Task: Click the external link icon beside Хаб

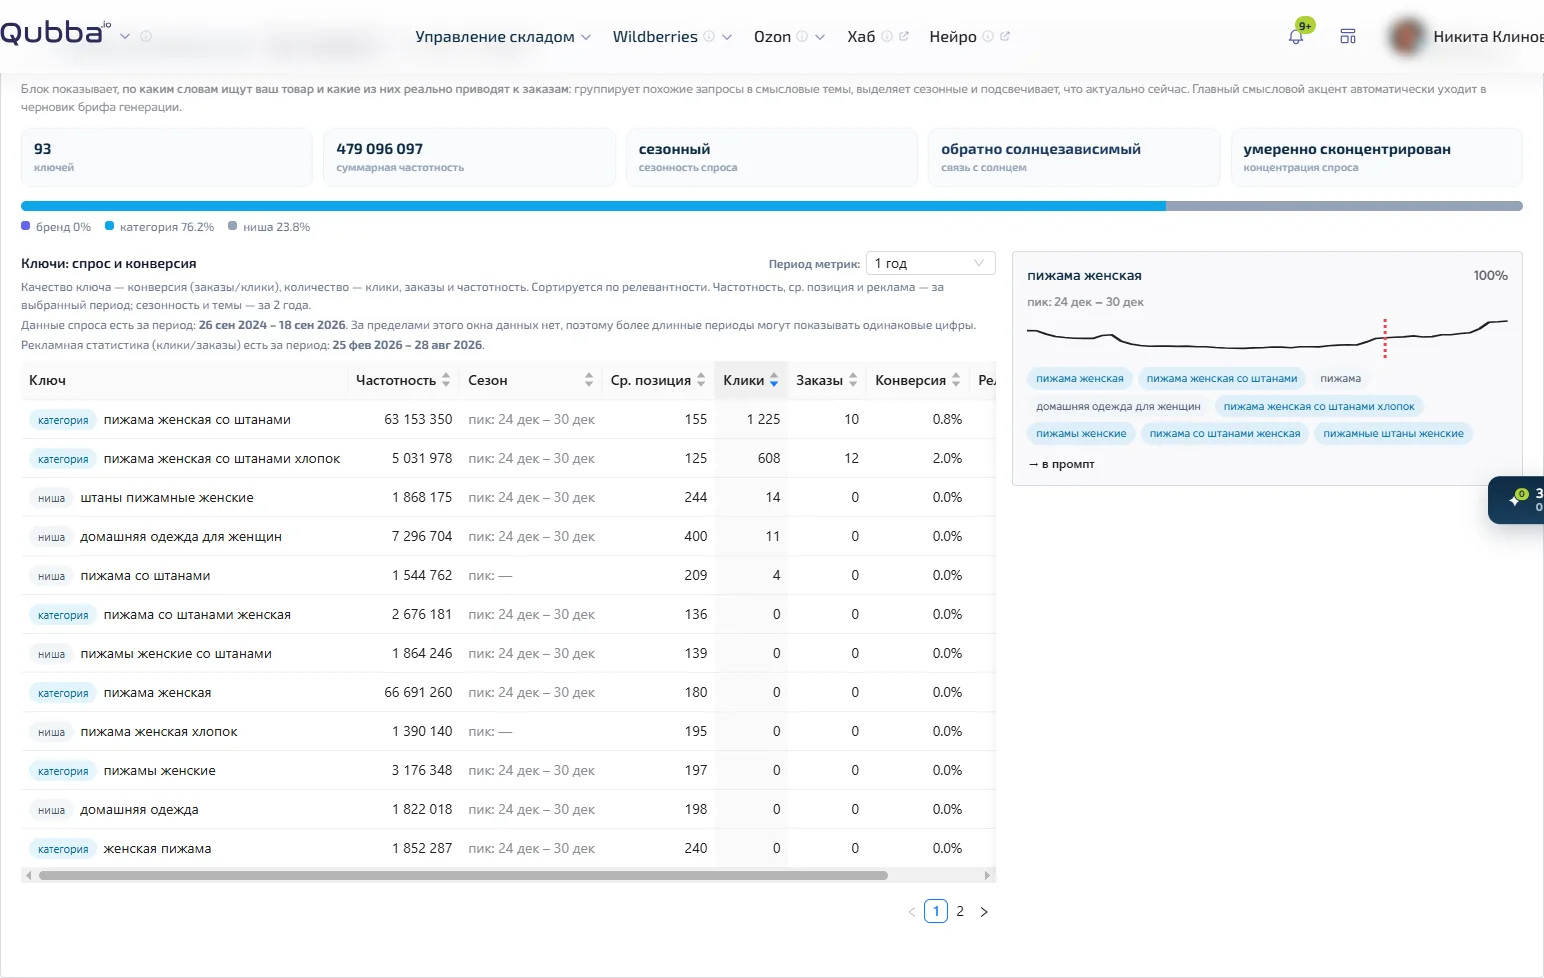Action: [x=904, y=37]
